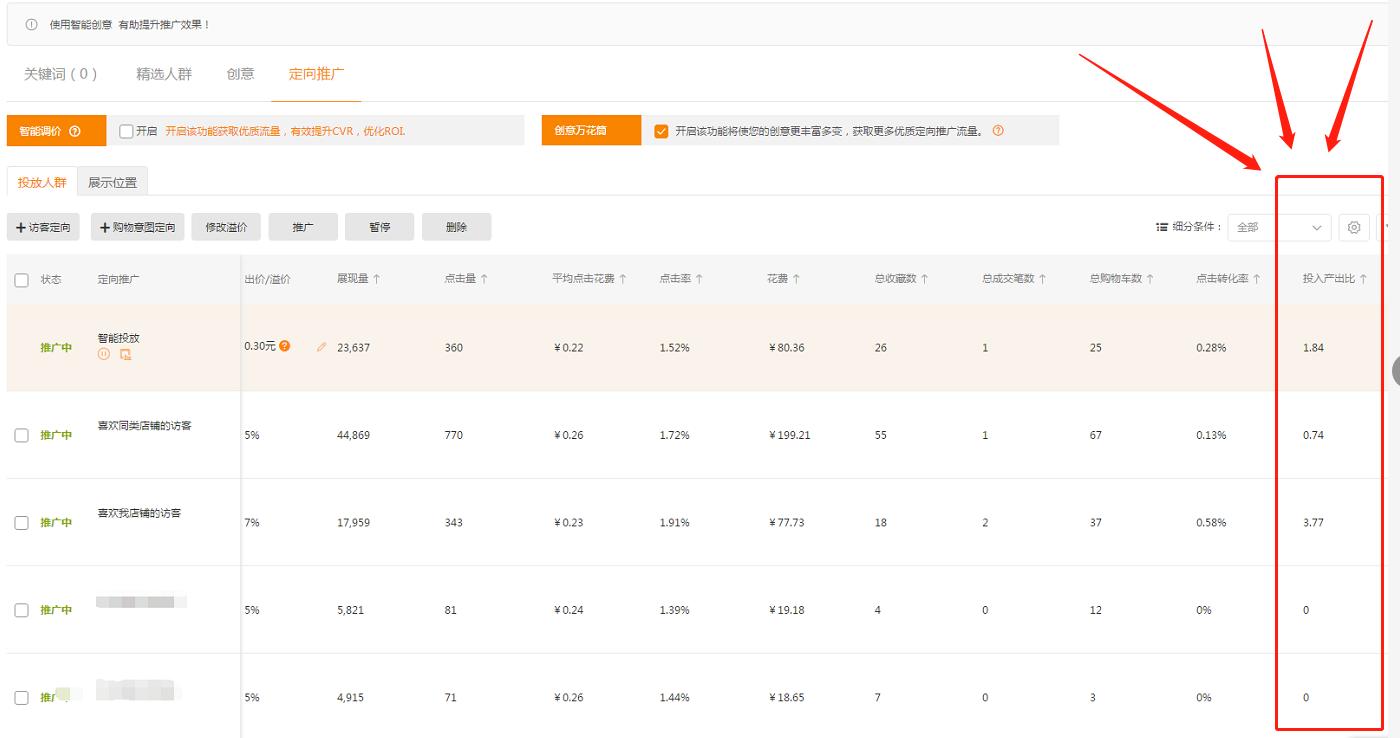Check the 喜欢我店铺的访客 row checkbox
This screenshot has width=1400, height=738.
pos(22,522)
